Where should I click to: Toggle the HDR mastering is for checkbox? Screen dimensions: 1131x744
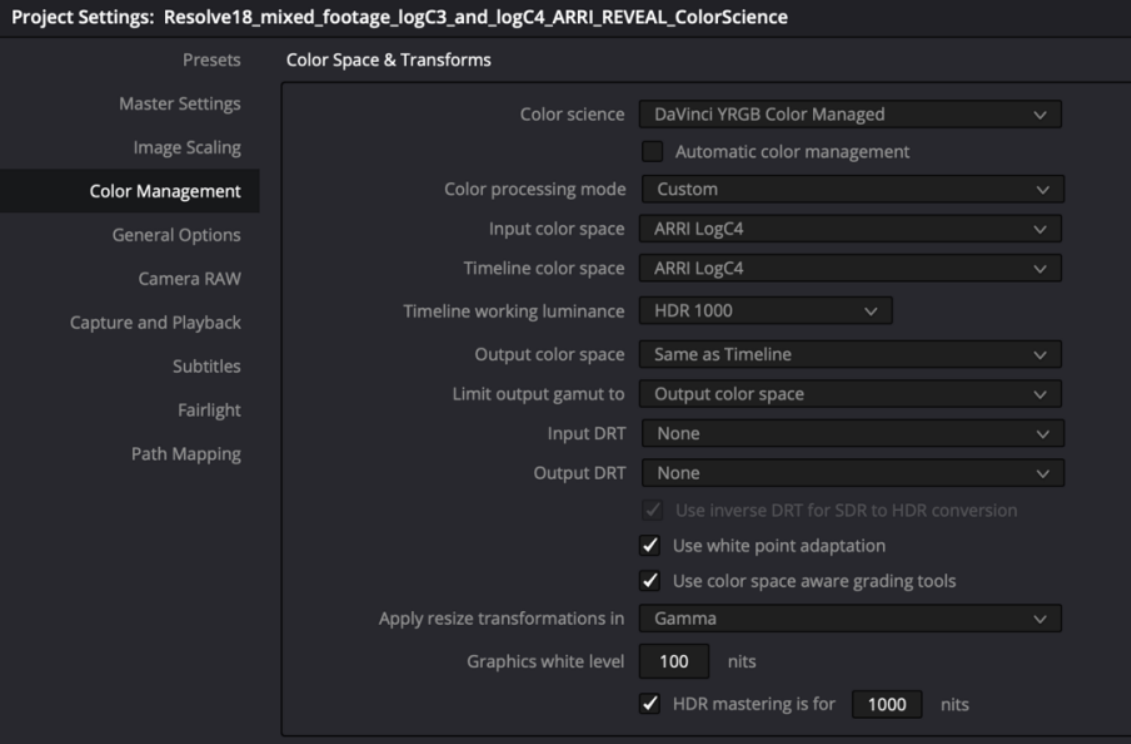tap(650, 704)
